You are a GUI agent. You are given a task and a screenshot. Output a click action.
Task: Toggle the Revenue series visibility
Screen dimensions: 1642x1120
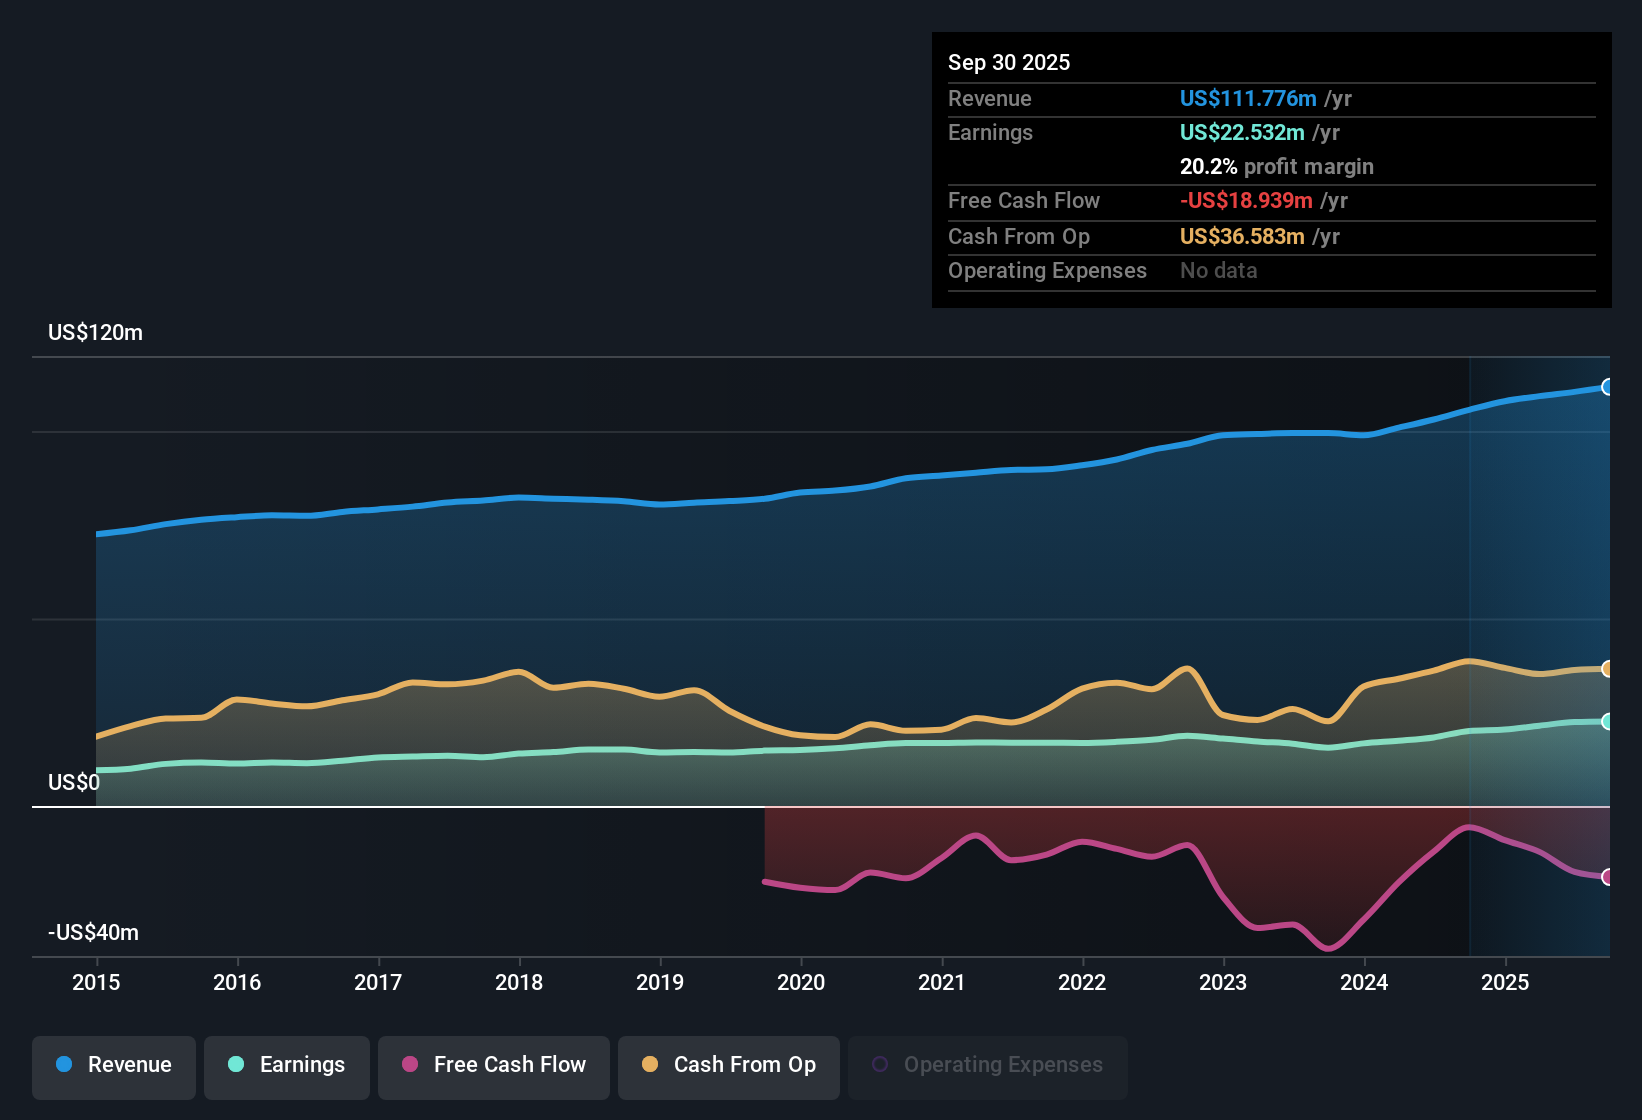click(x=113, y=1065)
